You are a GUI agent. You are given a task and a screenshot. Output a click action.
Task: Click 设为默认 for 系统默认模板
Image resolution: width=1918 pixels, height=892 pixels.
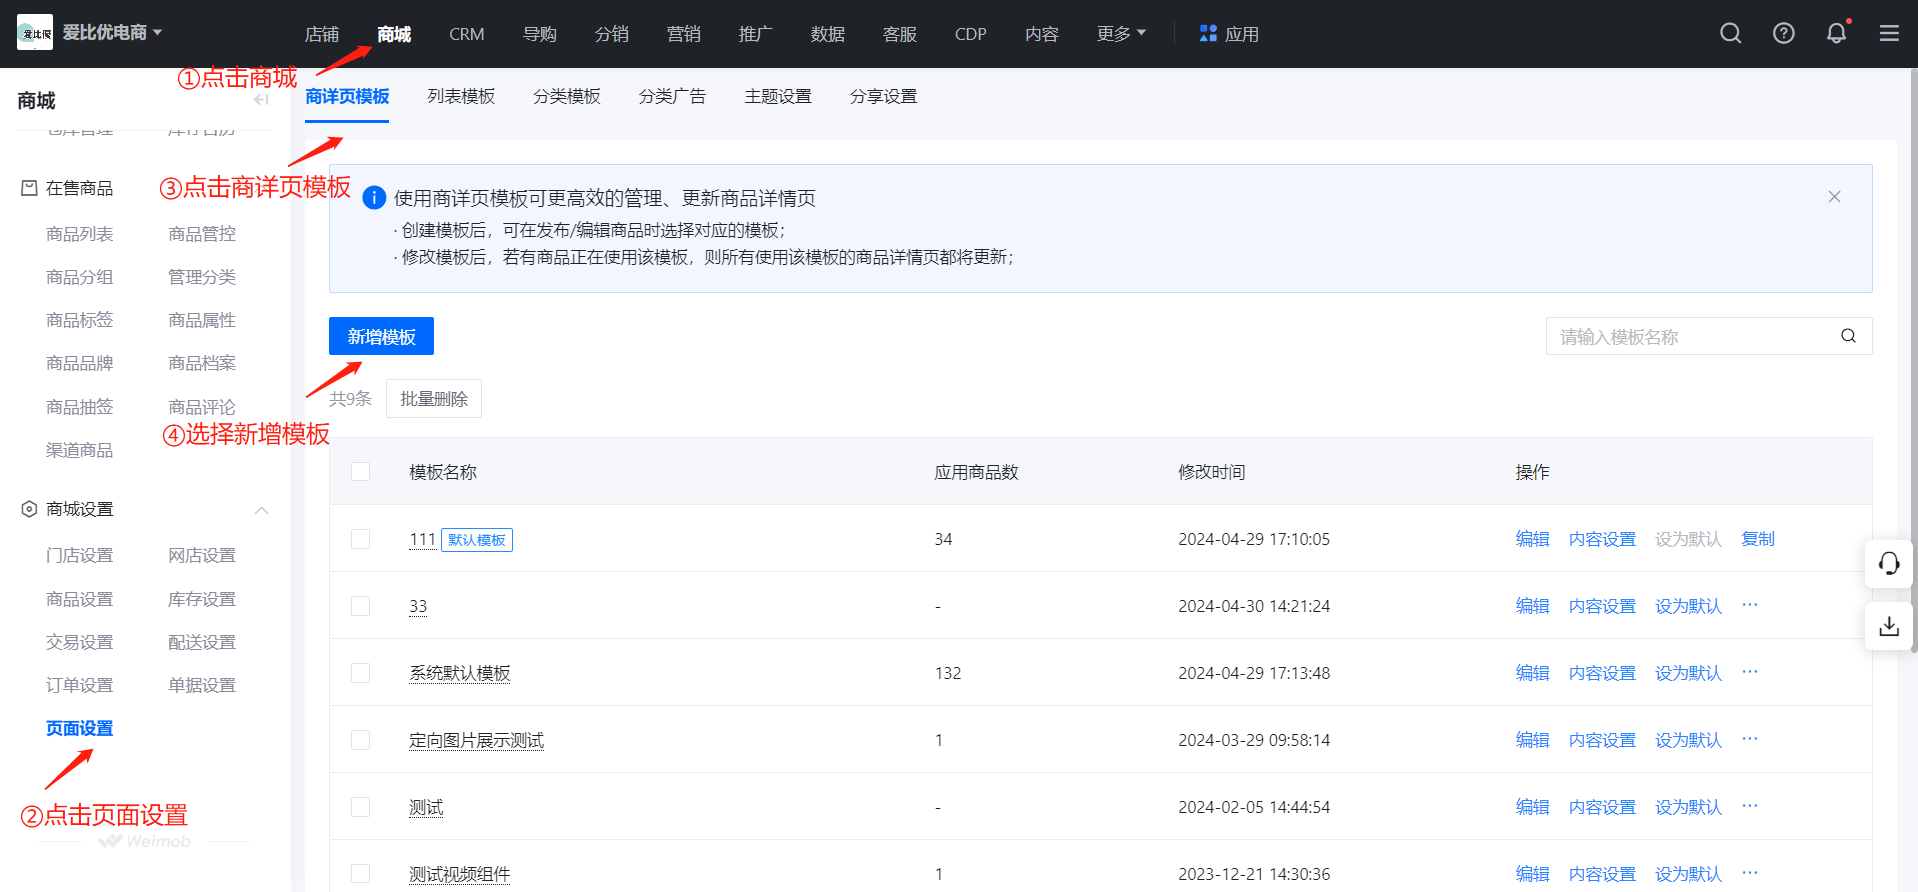1688,673
